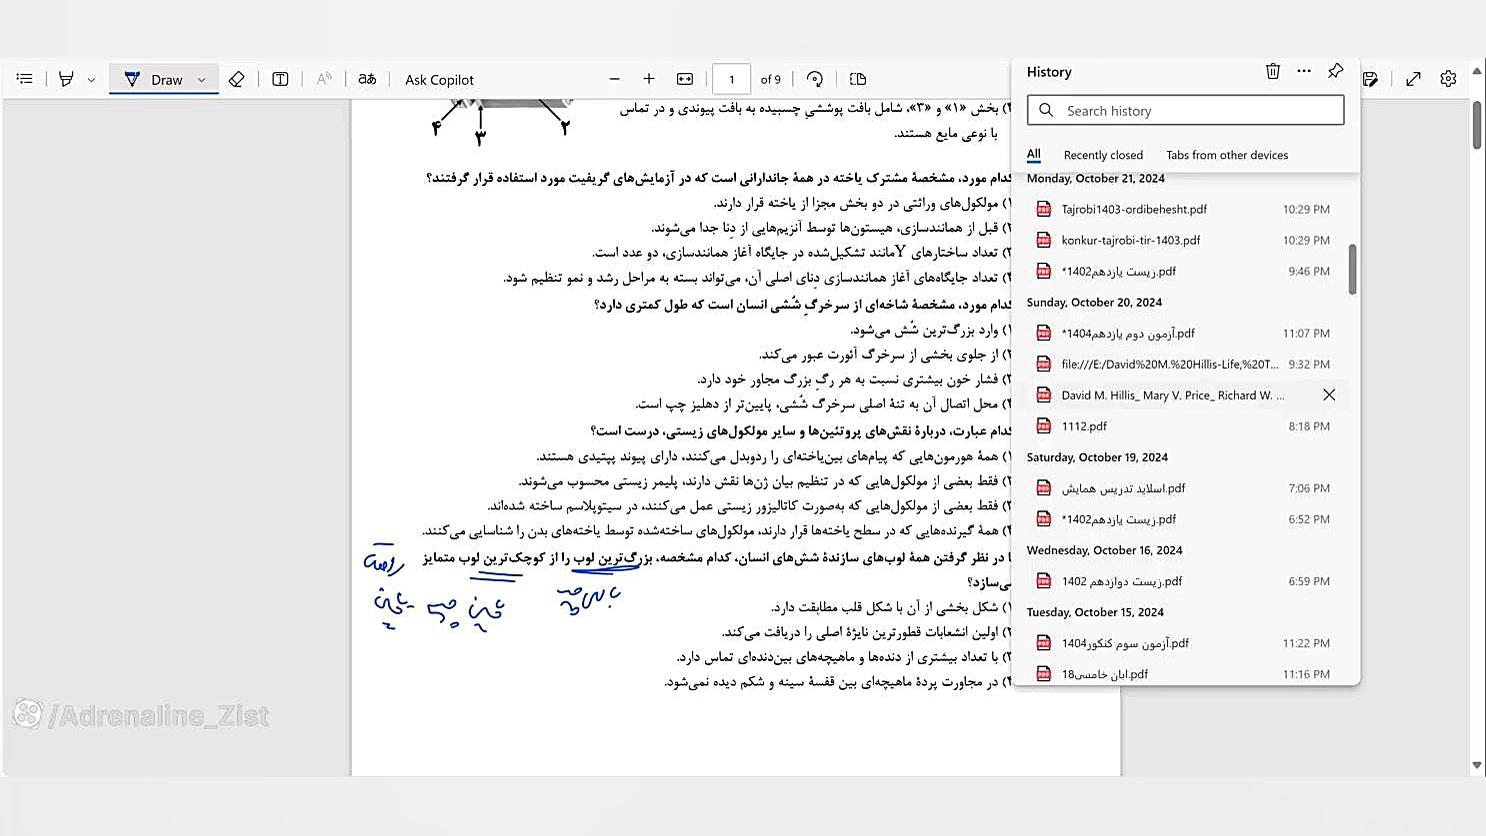Screen dimensions: 1486x836
Task: Open اسلاید تدریس همایش pdf entry
Action: [x=1185, y=488]
